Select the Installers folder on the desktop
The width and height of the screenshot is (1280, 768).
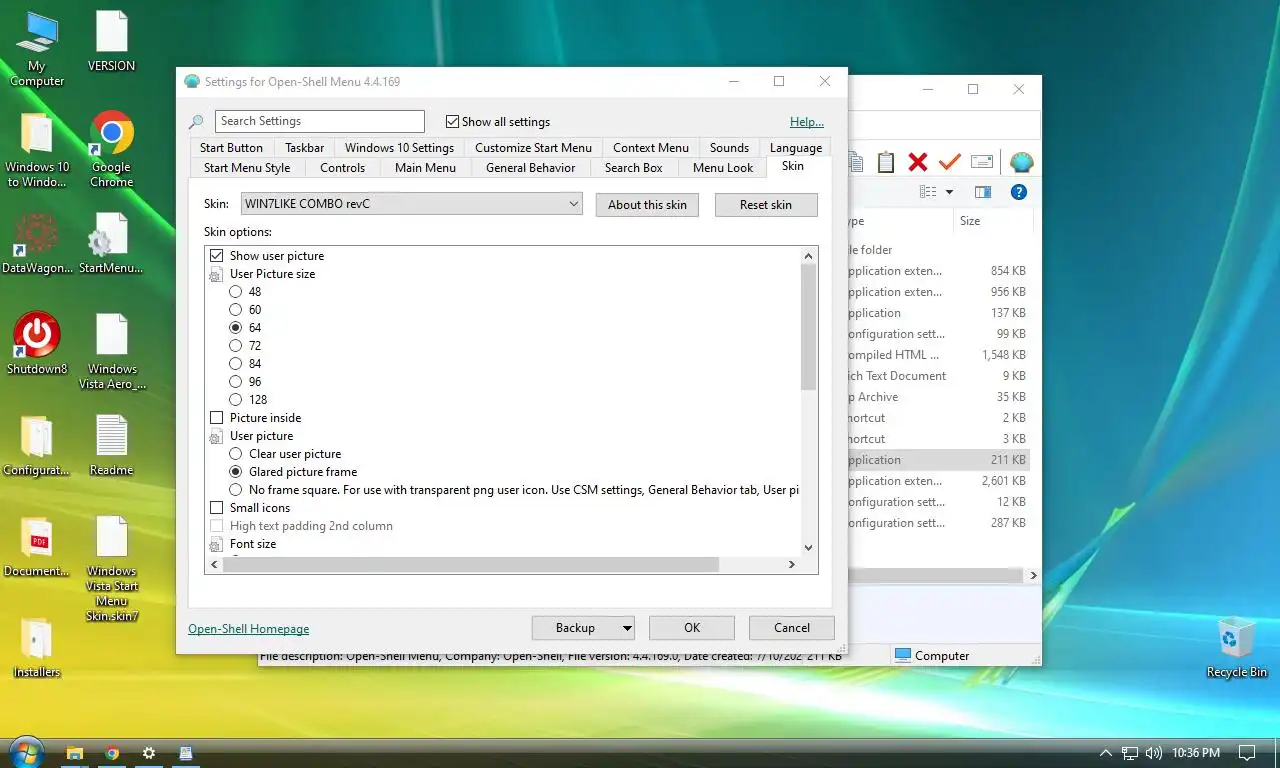[37, 648]
